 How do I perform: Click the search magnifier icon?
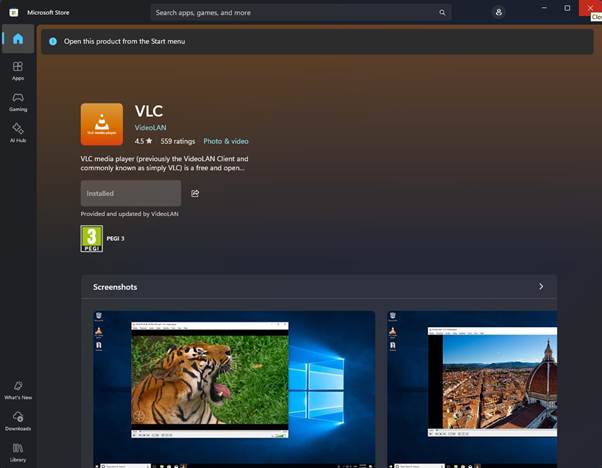442,12
